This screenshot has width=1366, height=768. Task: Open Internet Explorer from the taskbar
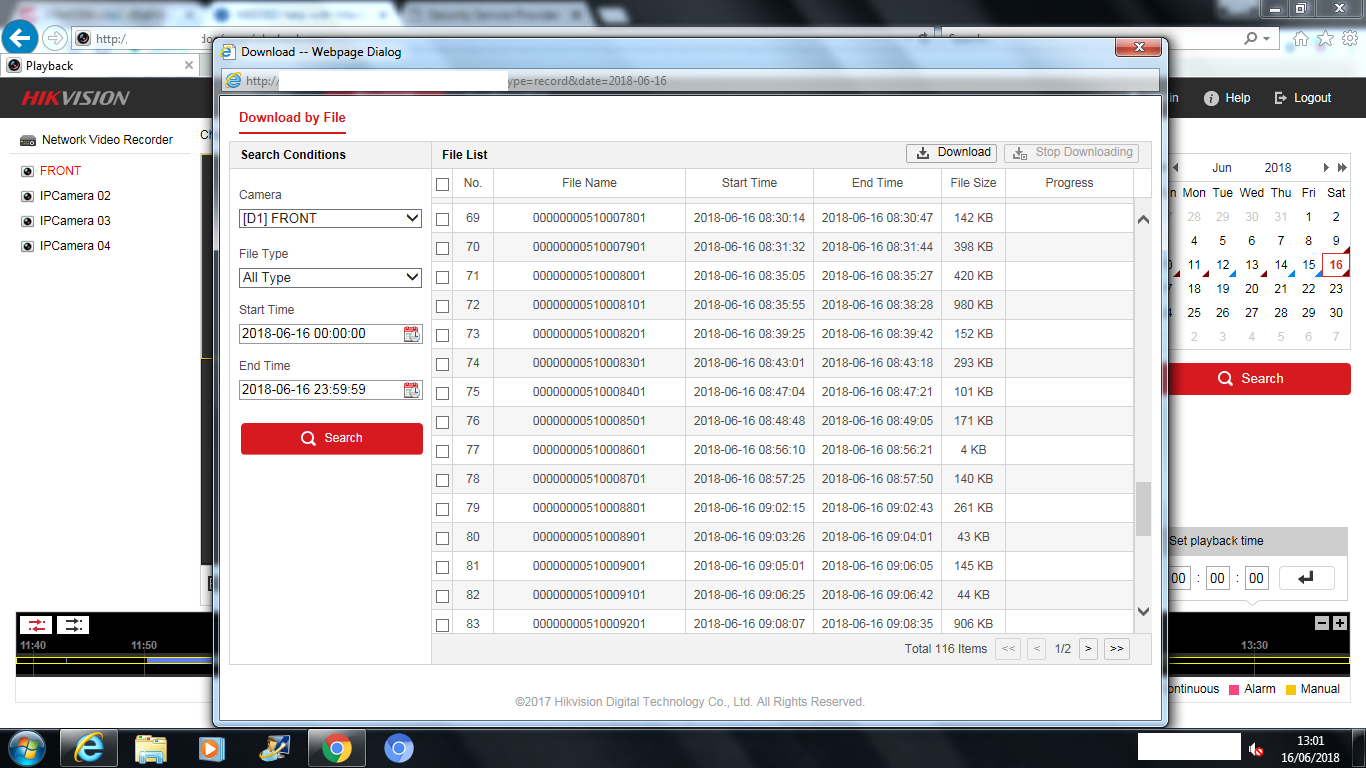pos(89,748)
